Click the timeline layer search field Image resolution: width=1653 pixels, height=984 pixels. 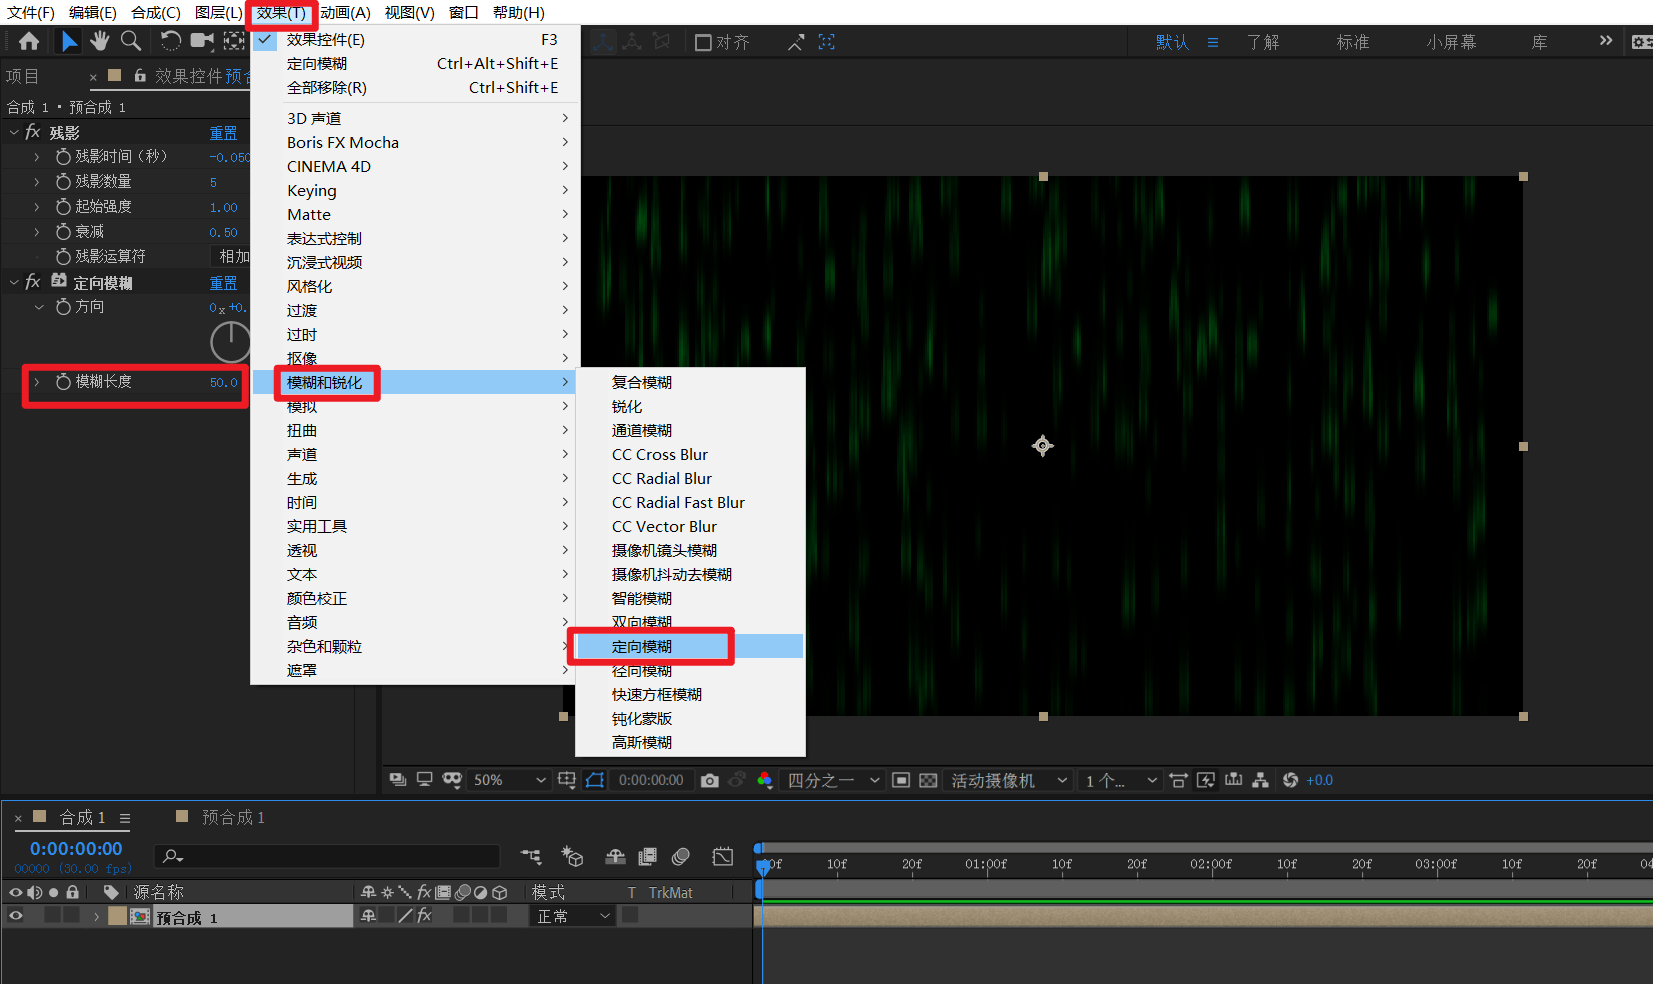tap(330, 856)
